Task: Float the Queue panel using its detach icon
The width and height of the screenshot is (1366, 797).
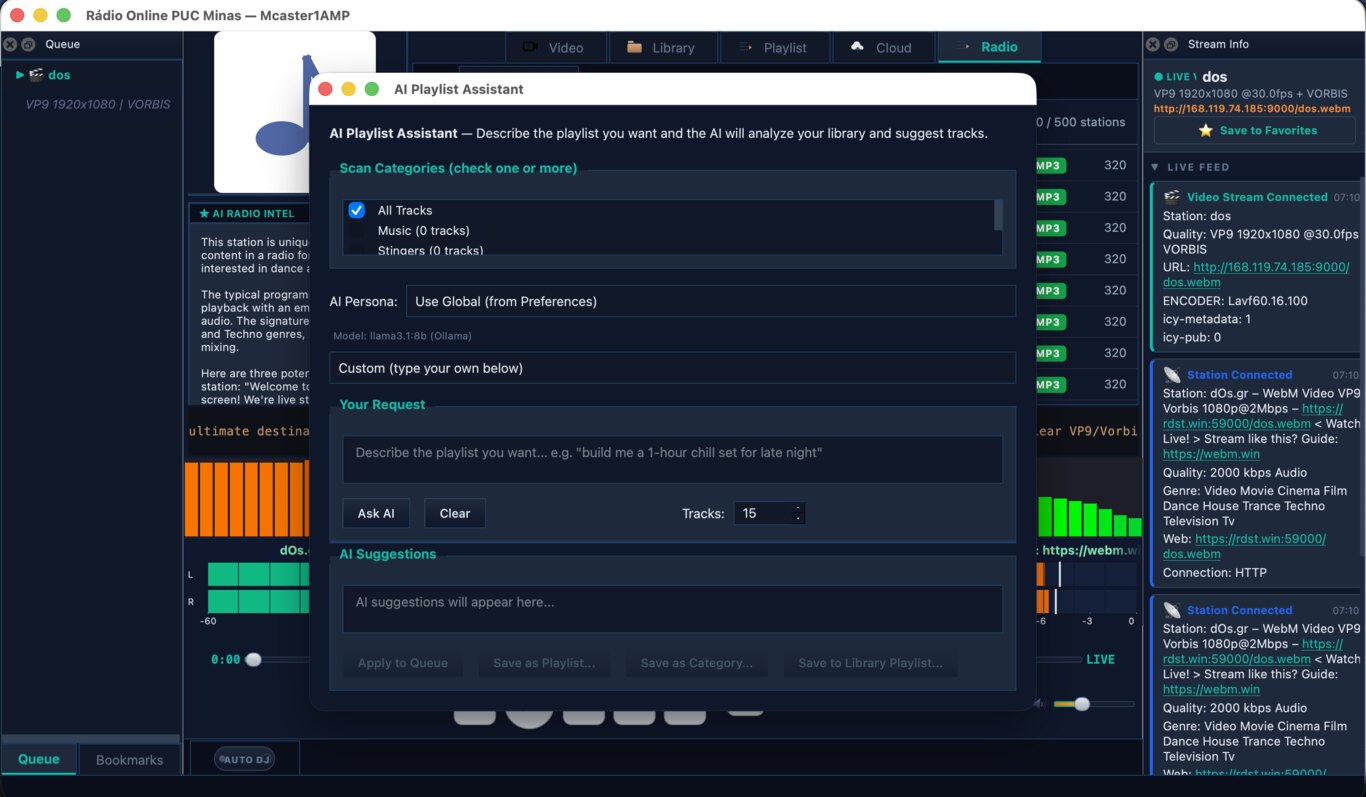Action: point(28,44)
